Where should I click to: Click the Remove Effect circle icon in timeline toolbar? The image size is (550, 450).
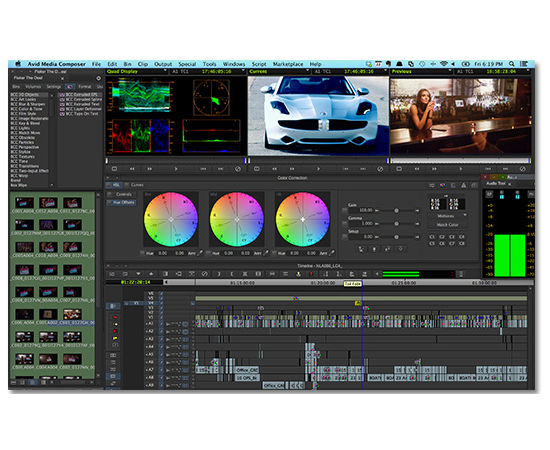pos(205,274)
